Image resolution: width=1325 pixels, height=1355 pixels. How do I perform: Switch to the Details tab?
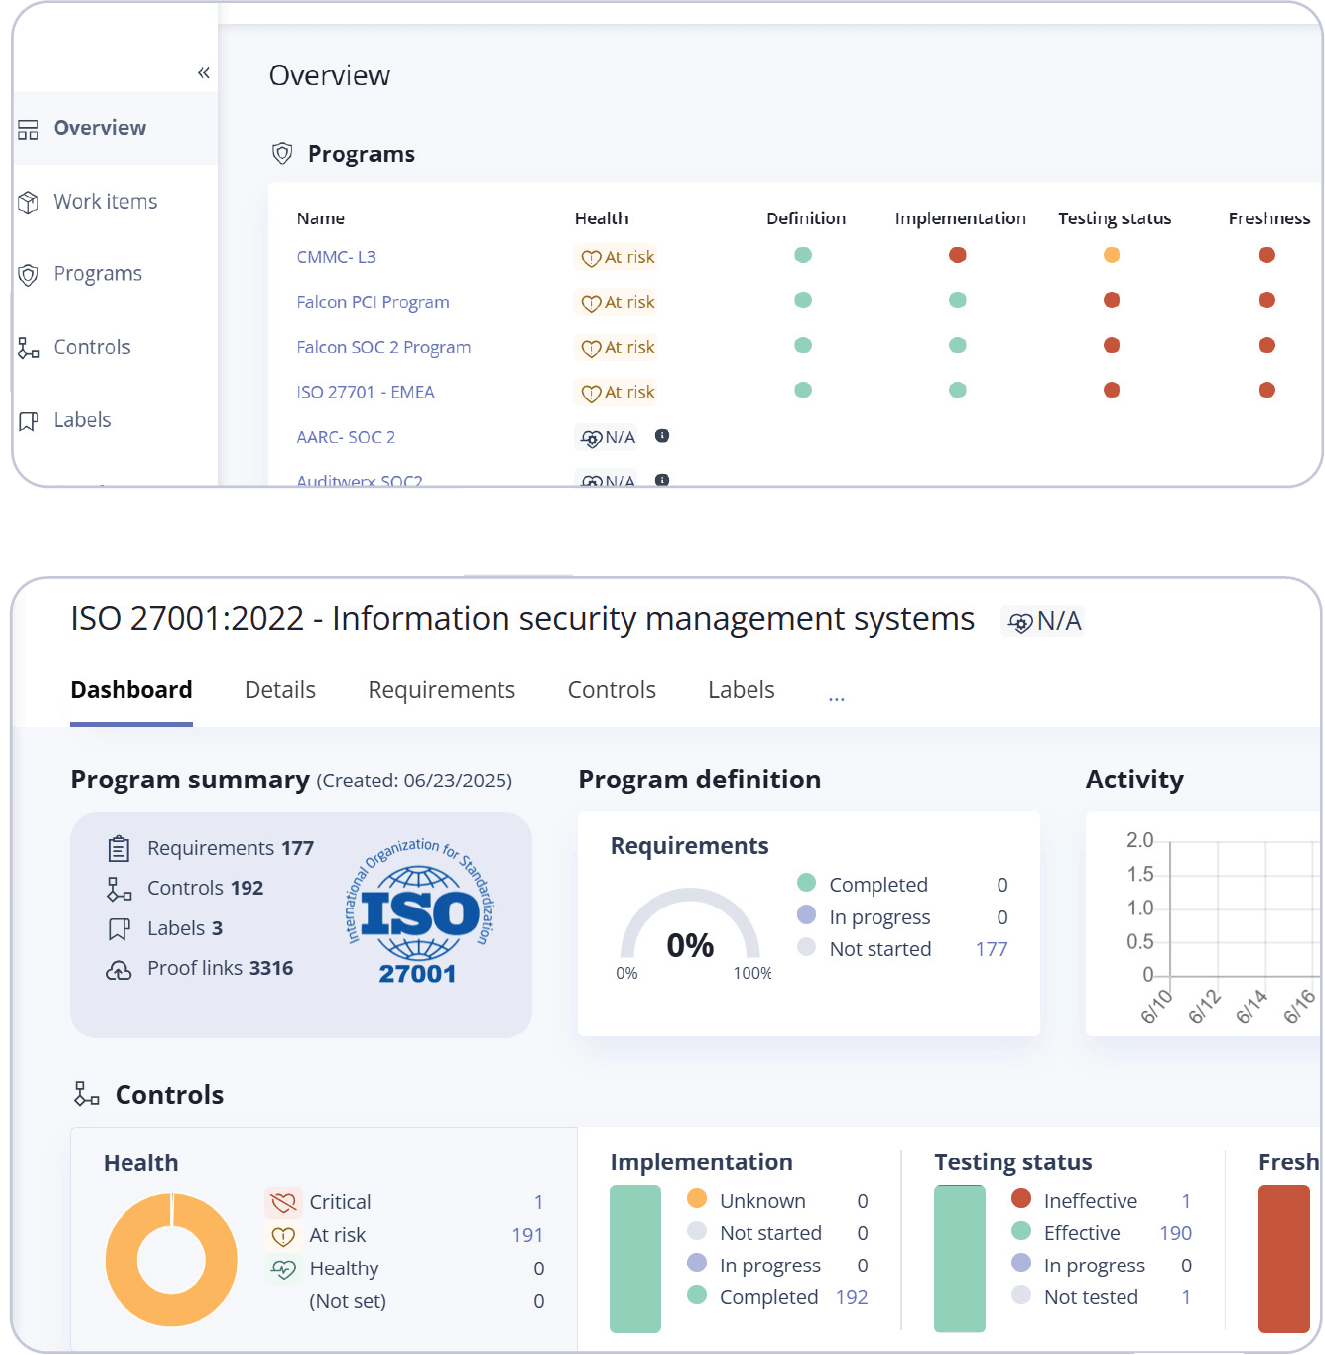[x=280, y=690]
